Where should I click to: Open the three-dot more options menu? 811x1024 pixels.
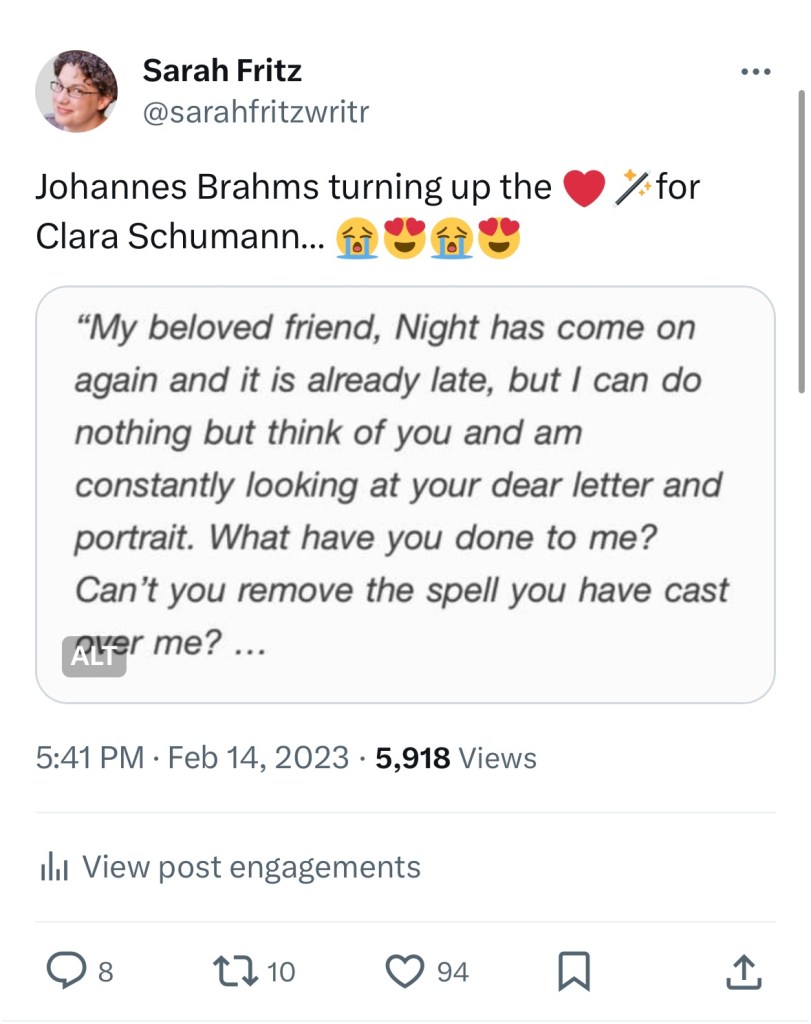(755, 73)
